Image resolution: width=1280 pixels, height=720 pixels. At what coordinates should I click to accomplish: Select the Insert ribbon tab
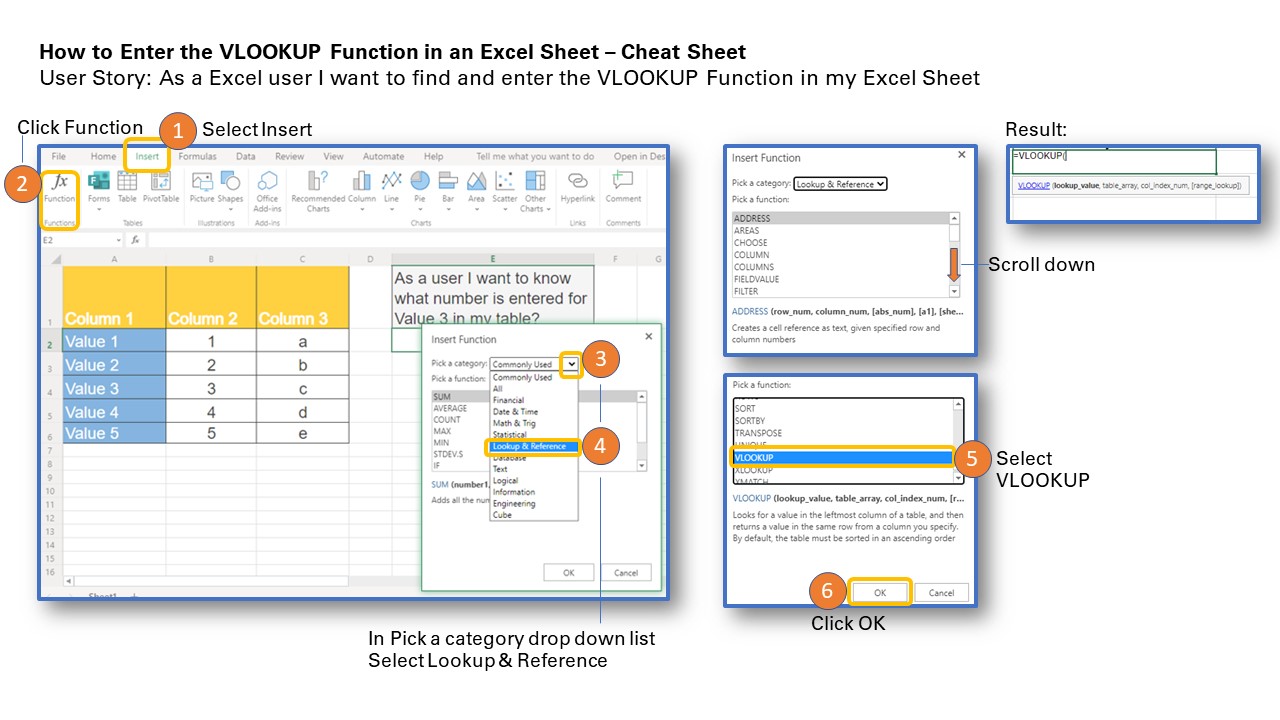(x=147, y=156)
